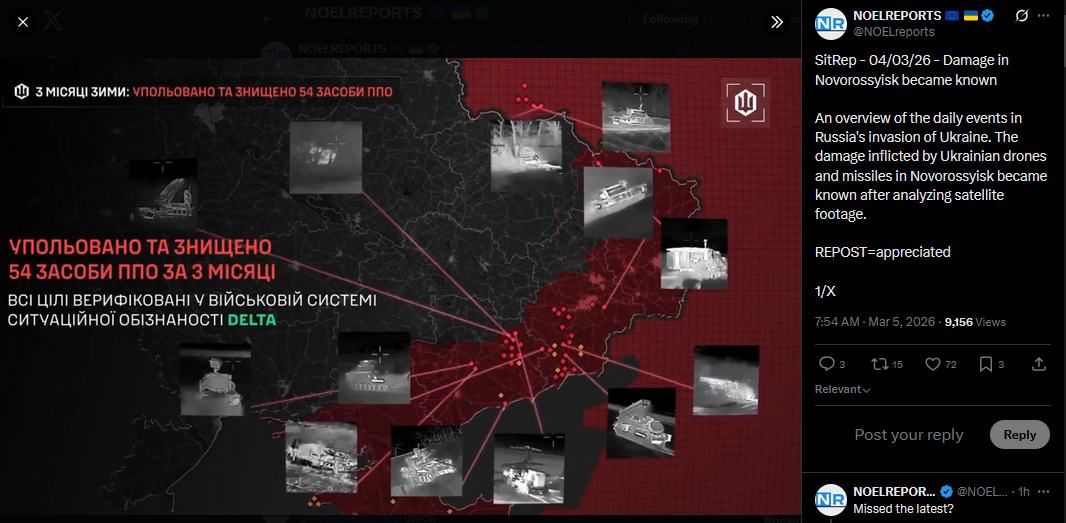Click the map infographic image
The width and height of the screenshot is (1066, 523).
pos(400,286)
